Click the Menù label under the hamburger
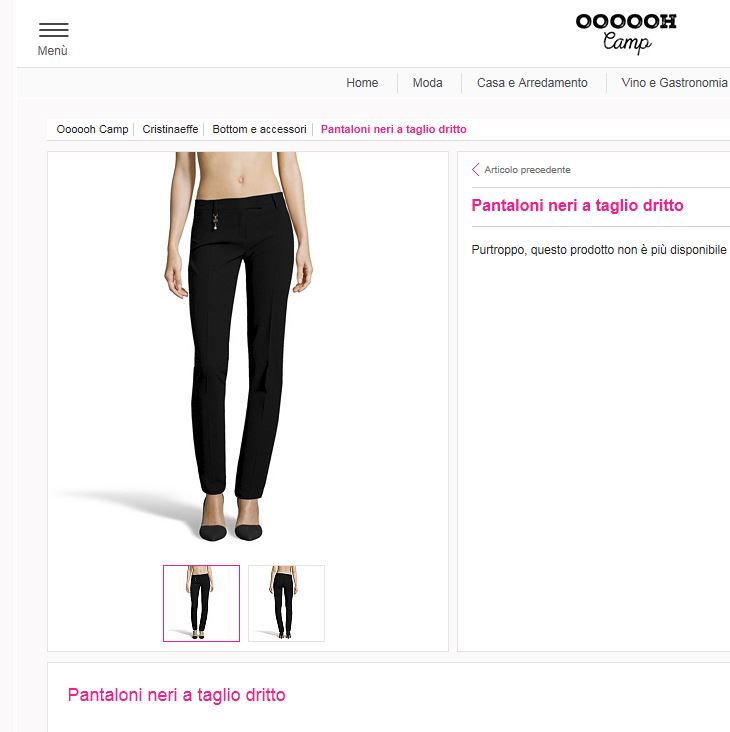Image resolution: width=730 pixels, height=732 pixels. coord(52,50)
